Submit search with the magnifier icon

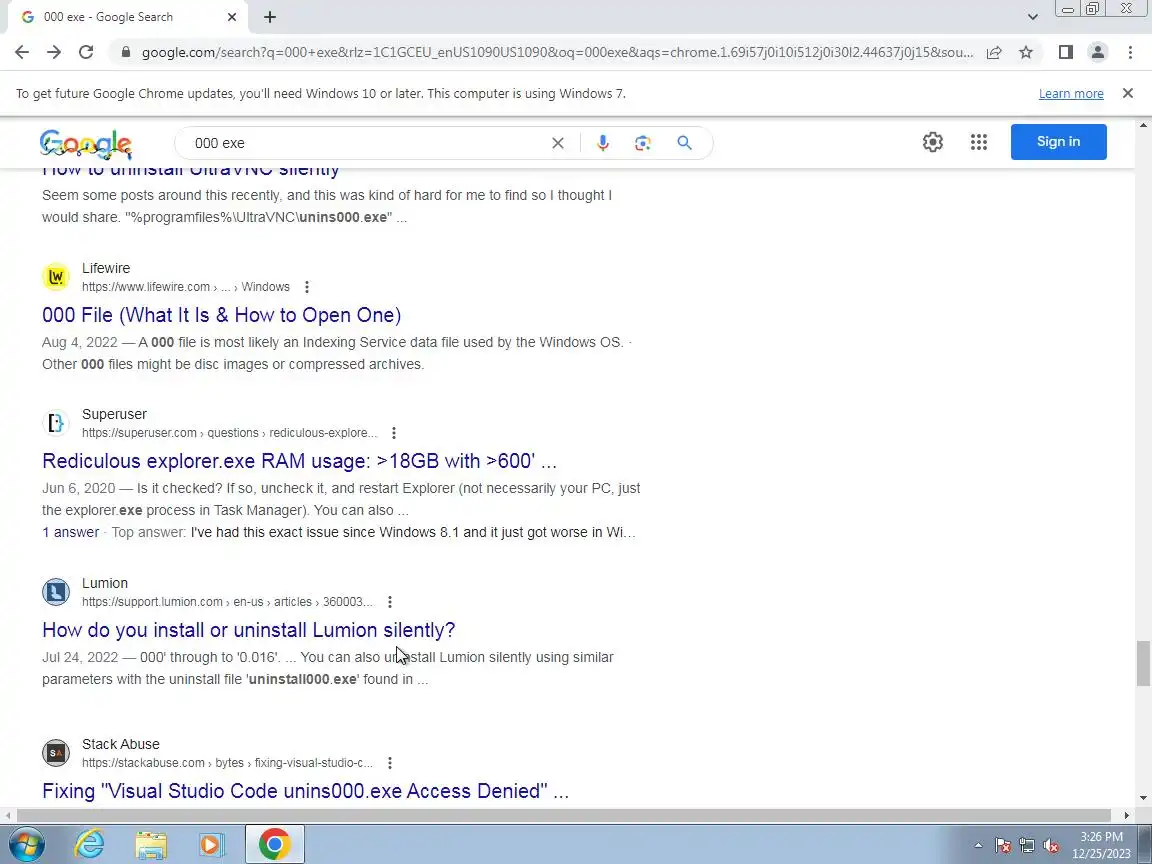pos(684,143)
